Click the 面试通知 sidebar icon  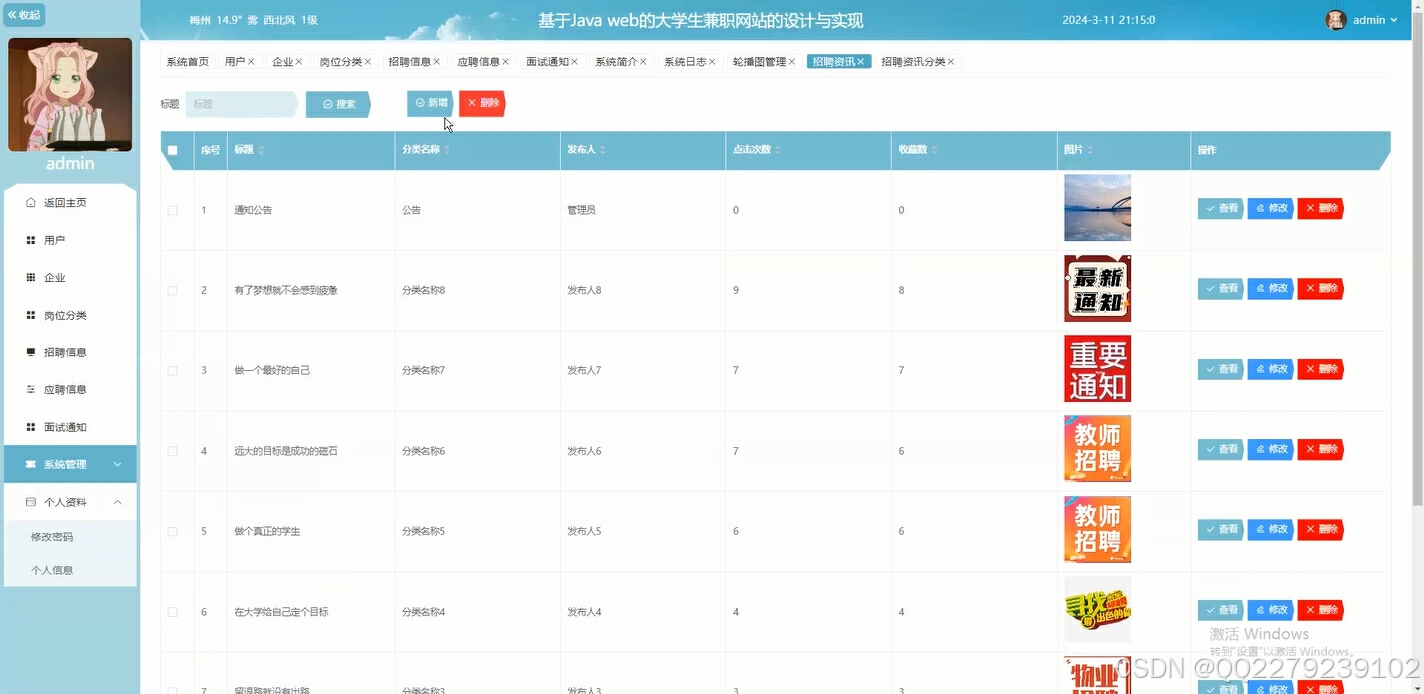tap(31, 426)
